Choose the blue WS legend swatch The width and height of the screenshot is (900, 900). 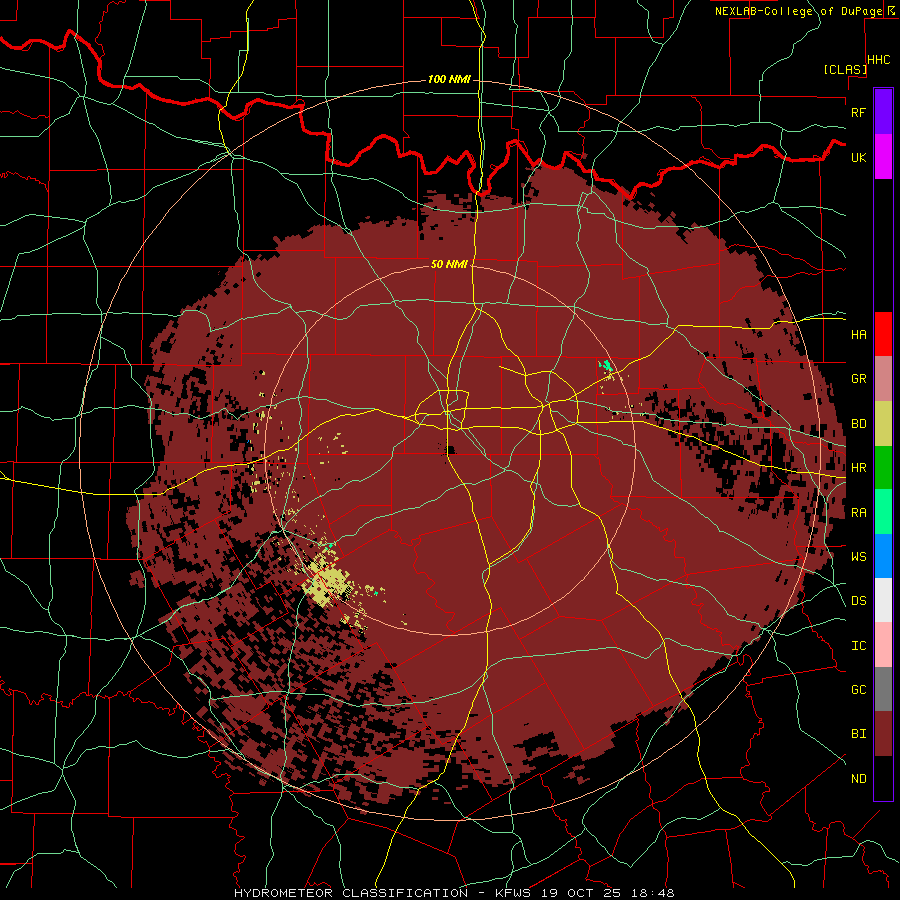tap(883, 556)
